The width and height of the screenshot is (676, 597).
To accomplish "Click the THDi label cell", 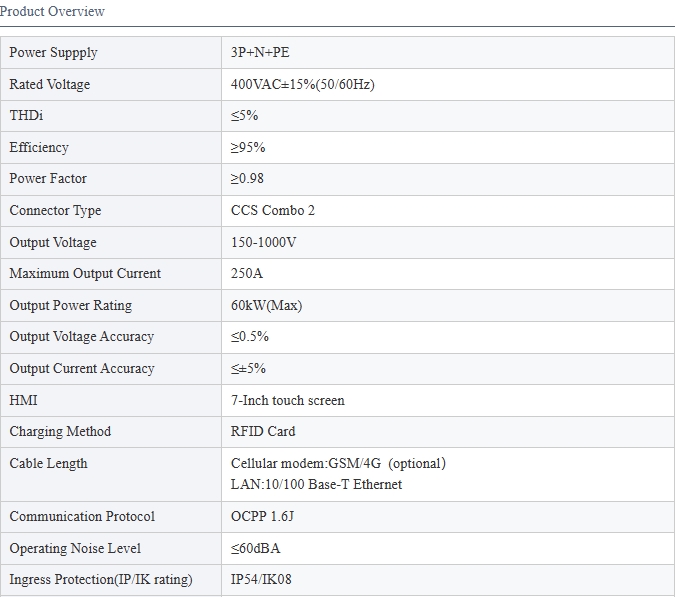I will tap(27, 116).
